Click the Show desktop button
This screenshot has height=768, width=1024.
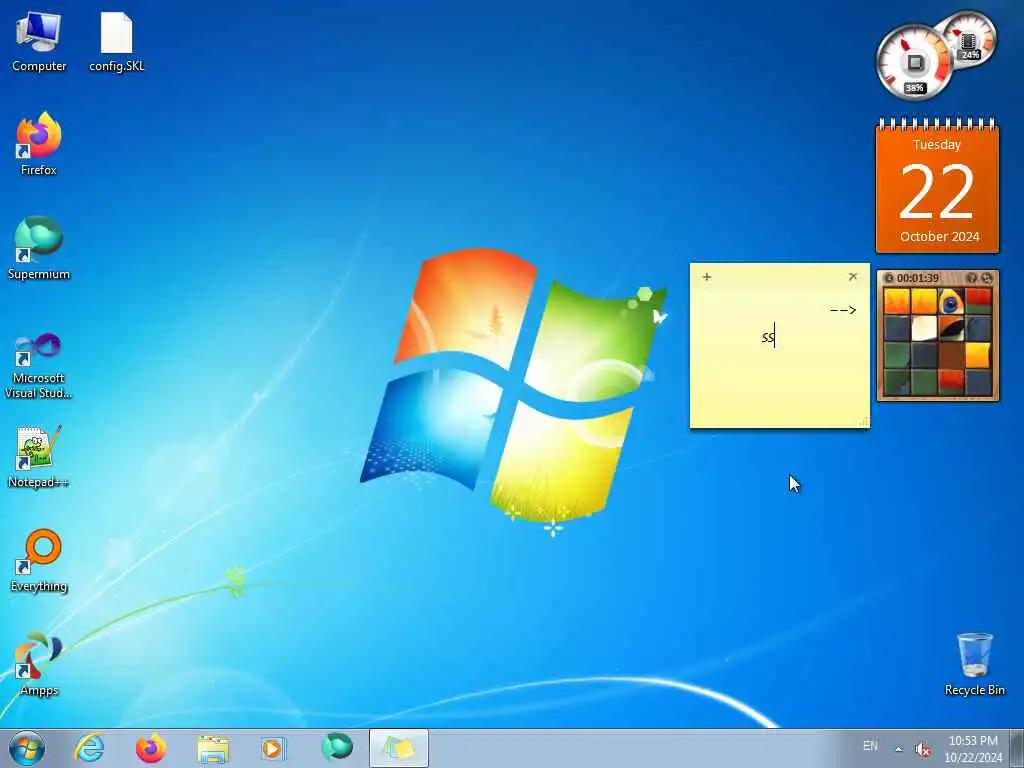click(1017, 748)
